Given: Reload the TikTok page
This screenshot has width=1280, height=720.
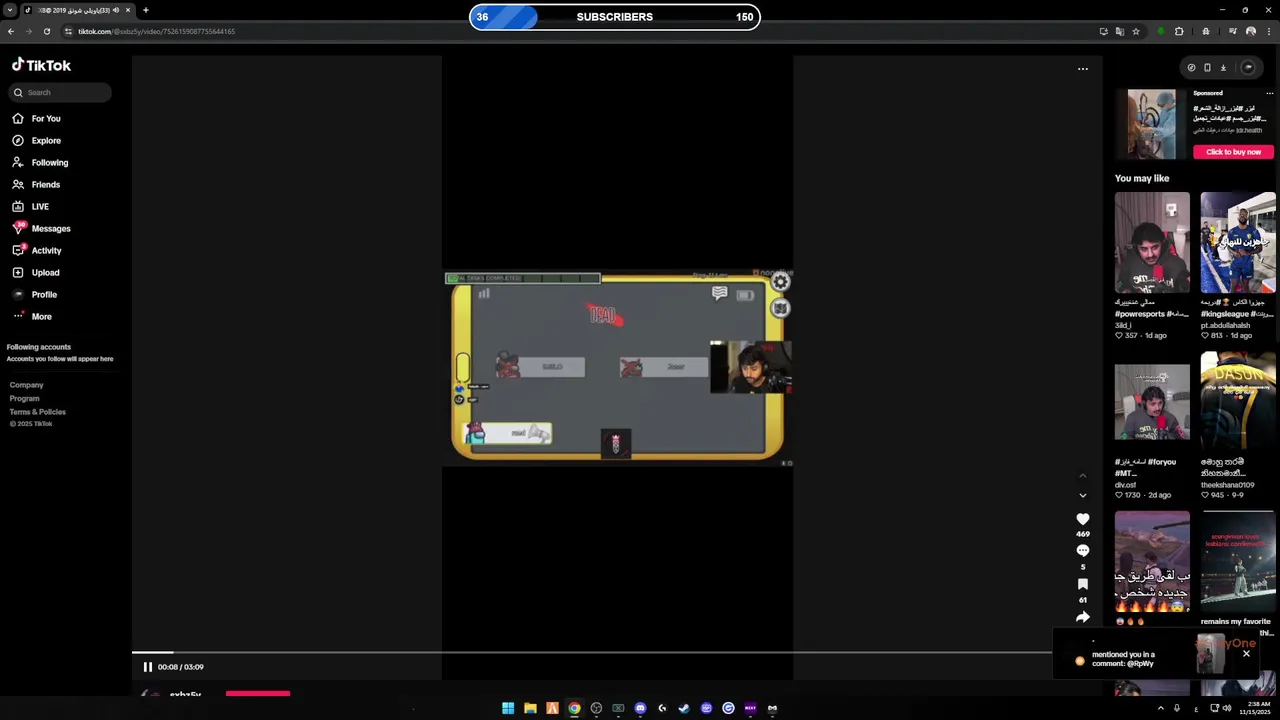Looking at the screenshot, I should [46, 31].
